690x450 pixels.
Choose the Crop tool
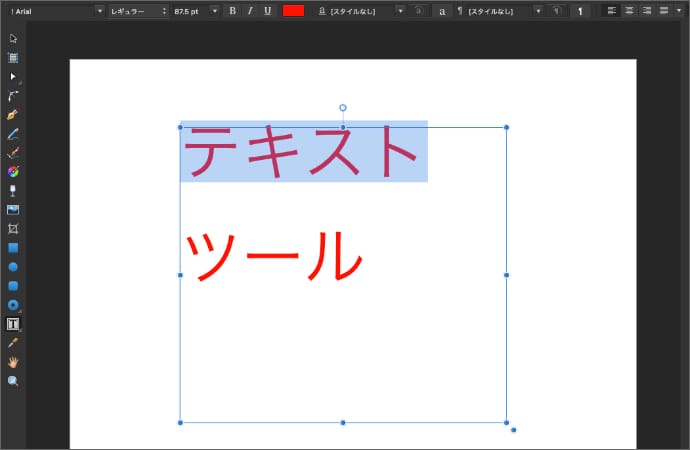click(13, 228)
